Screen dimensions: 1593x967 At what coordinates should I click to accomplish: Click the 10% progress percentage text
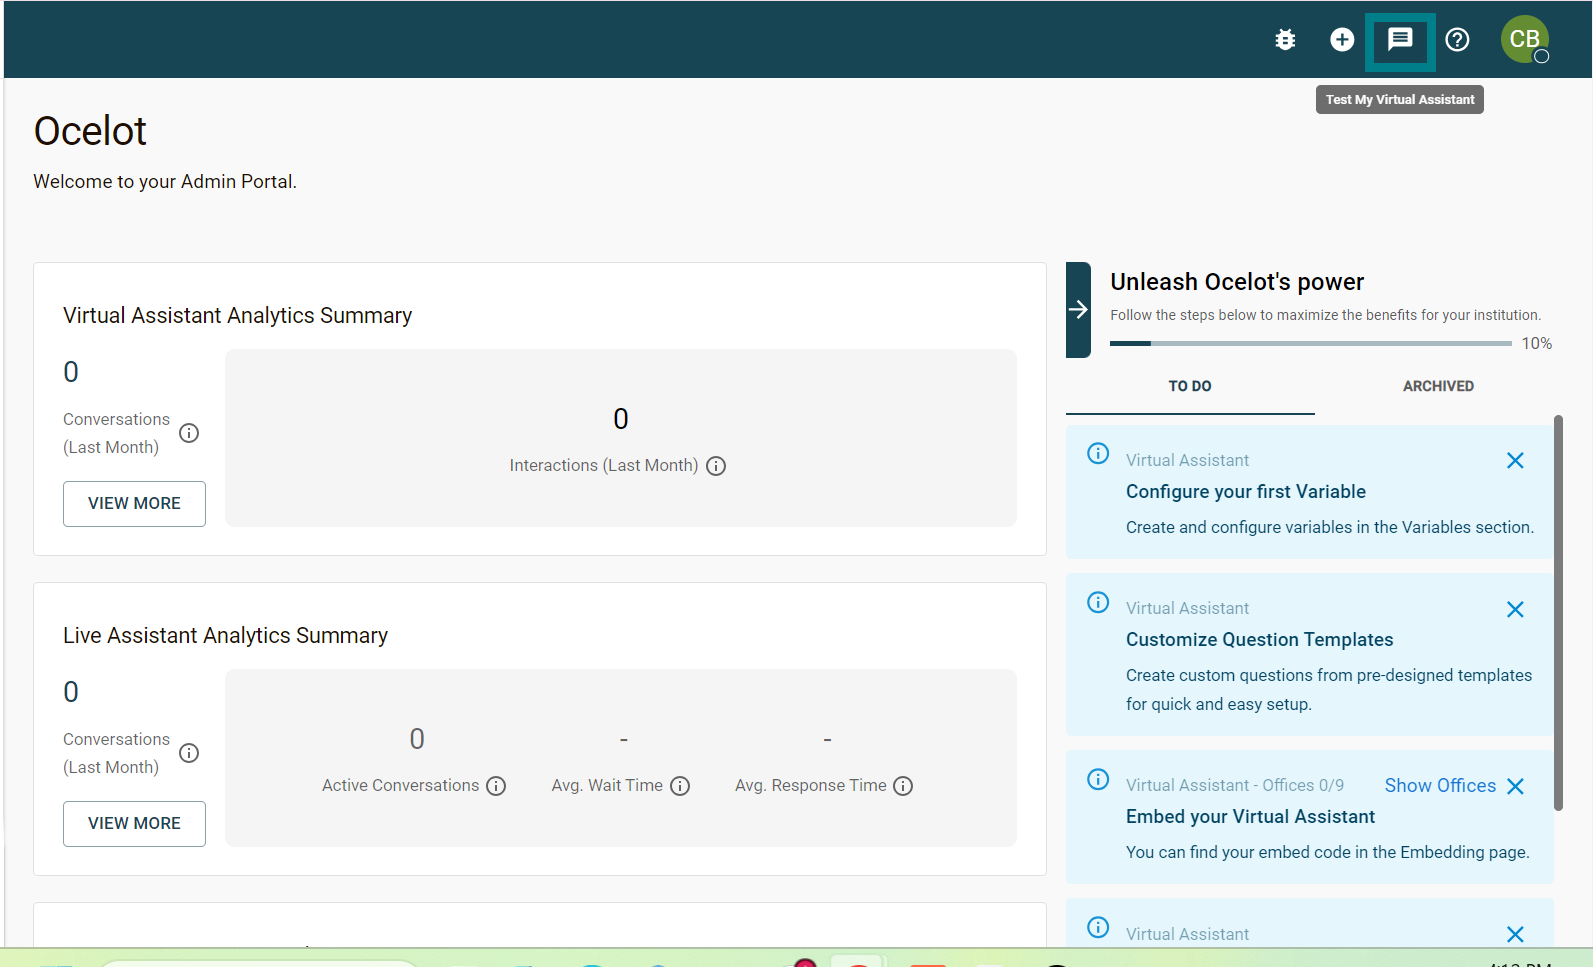[x=1537, y=344]
